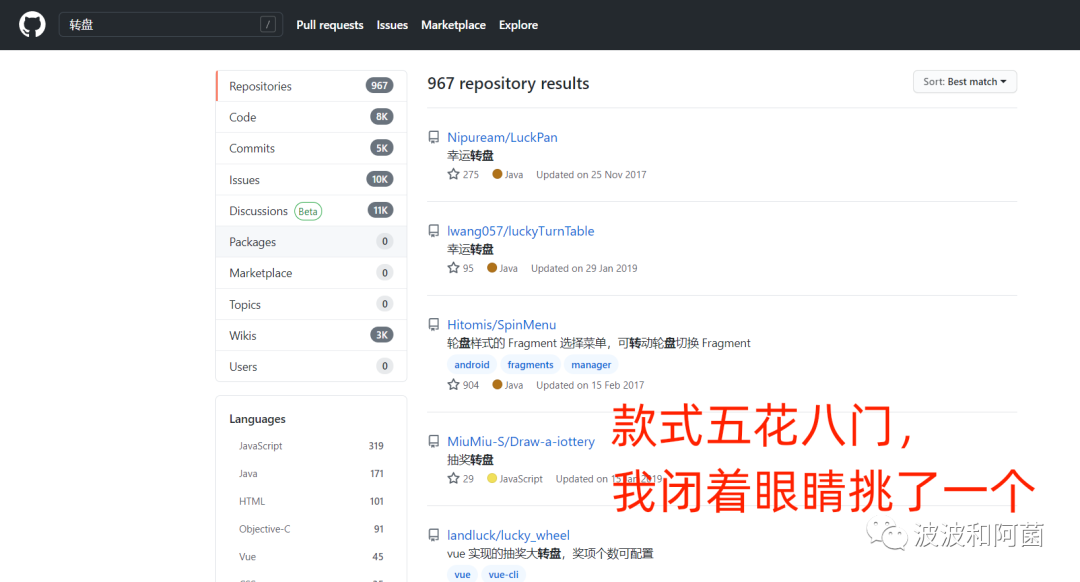
Task: Click star icon showing 275 stars
Action: pyautogui.click(x=453, y=174)
